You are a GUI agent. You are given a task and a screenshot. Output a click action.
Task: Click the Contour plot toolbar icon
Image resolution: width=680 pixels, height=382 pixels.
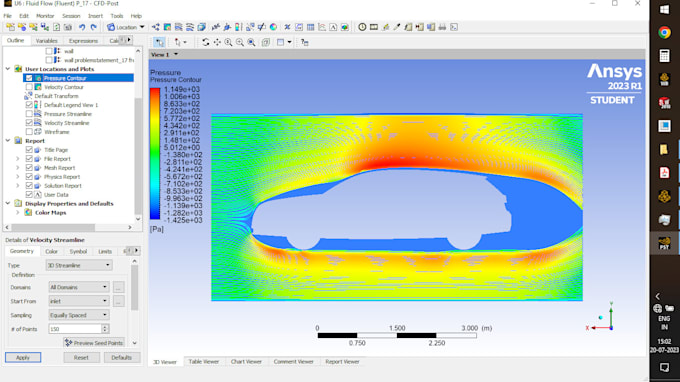pyautogui.click(x=167, y=27)
